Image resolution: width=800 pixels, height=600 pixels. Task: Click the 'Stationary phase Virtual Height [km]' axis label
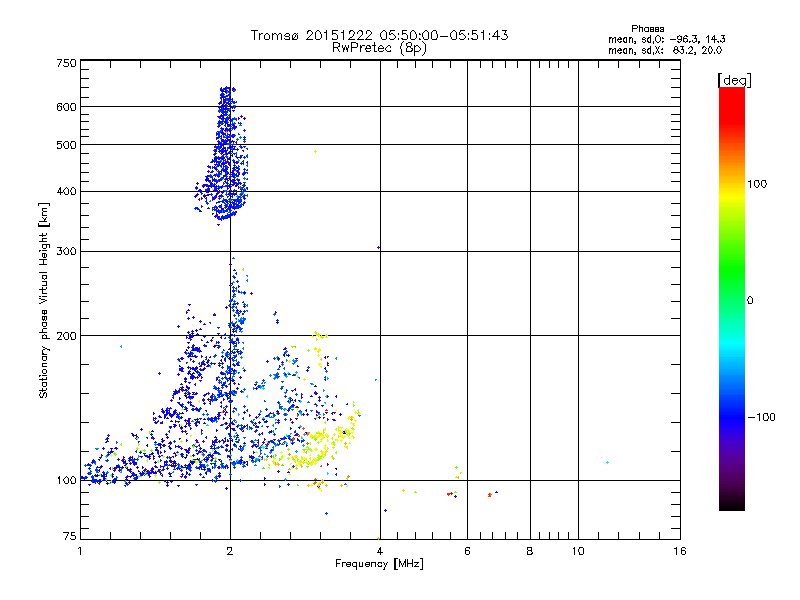[x=44, y=300]
